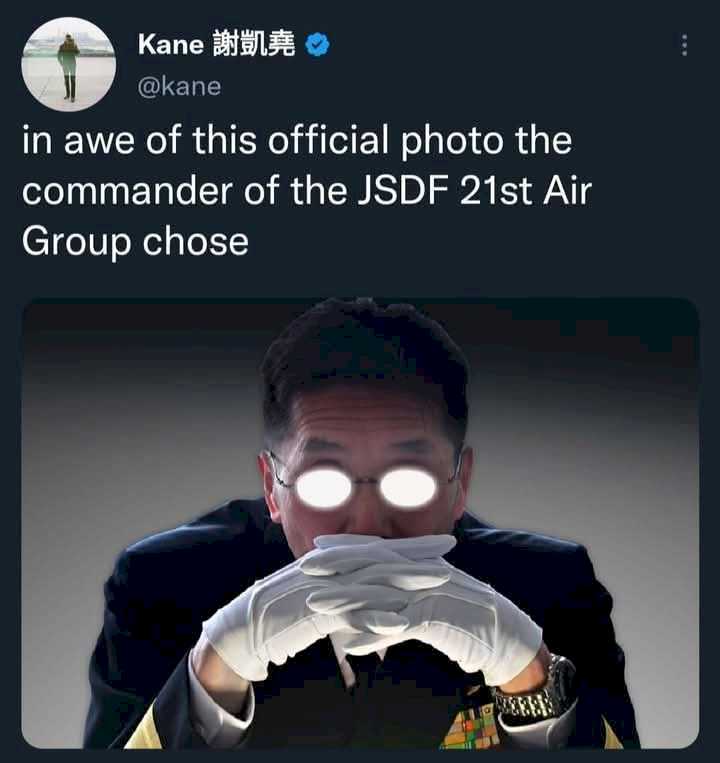The height and width of the screenshot is (763, 720).
Task: Open Kane's circular profile avatar
Action: (x=69, y=64)
